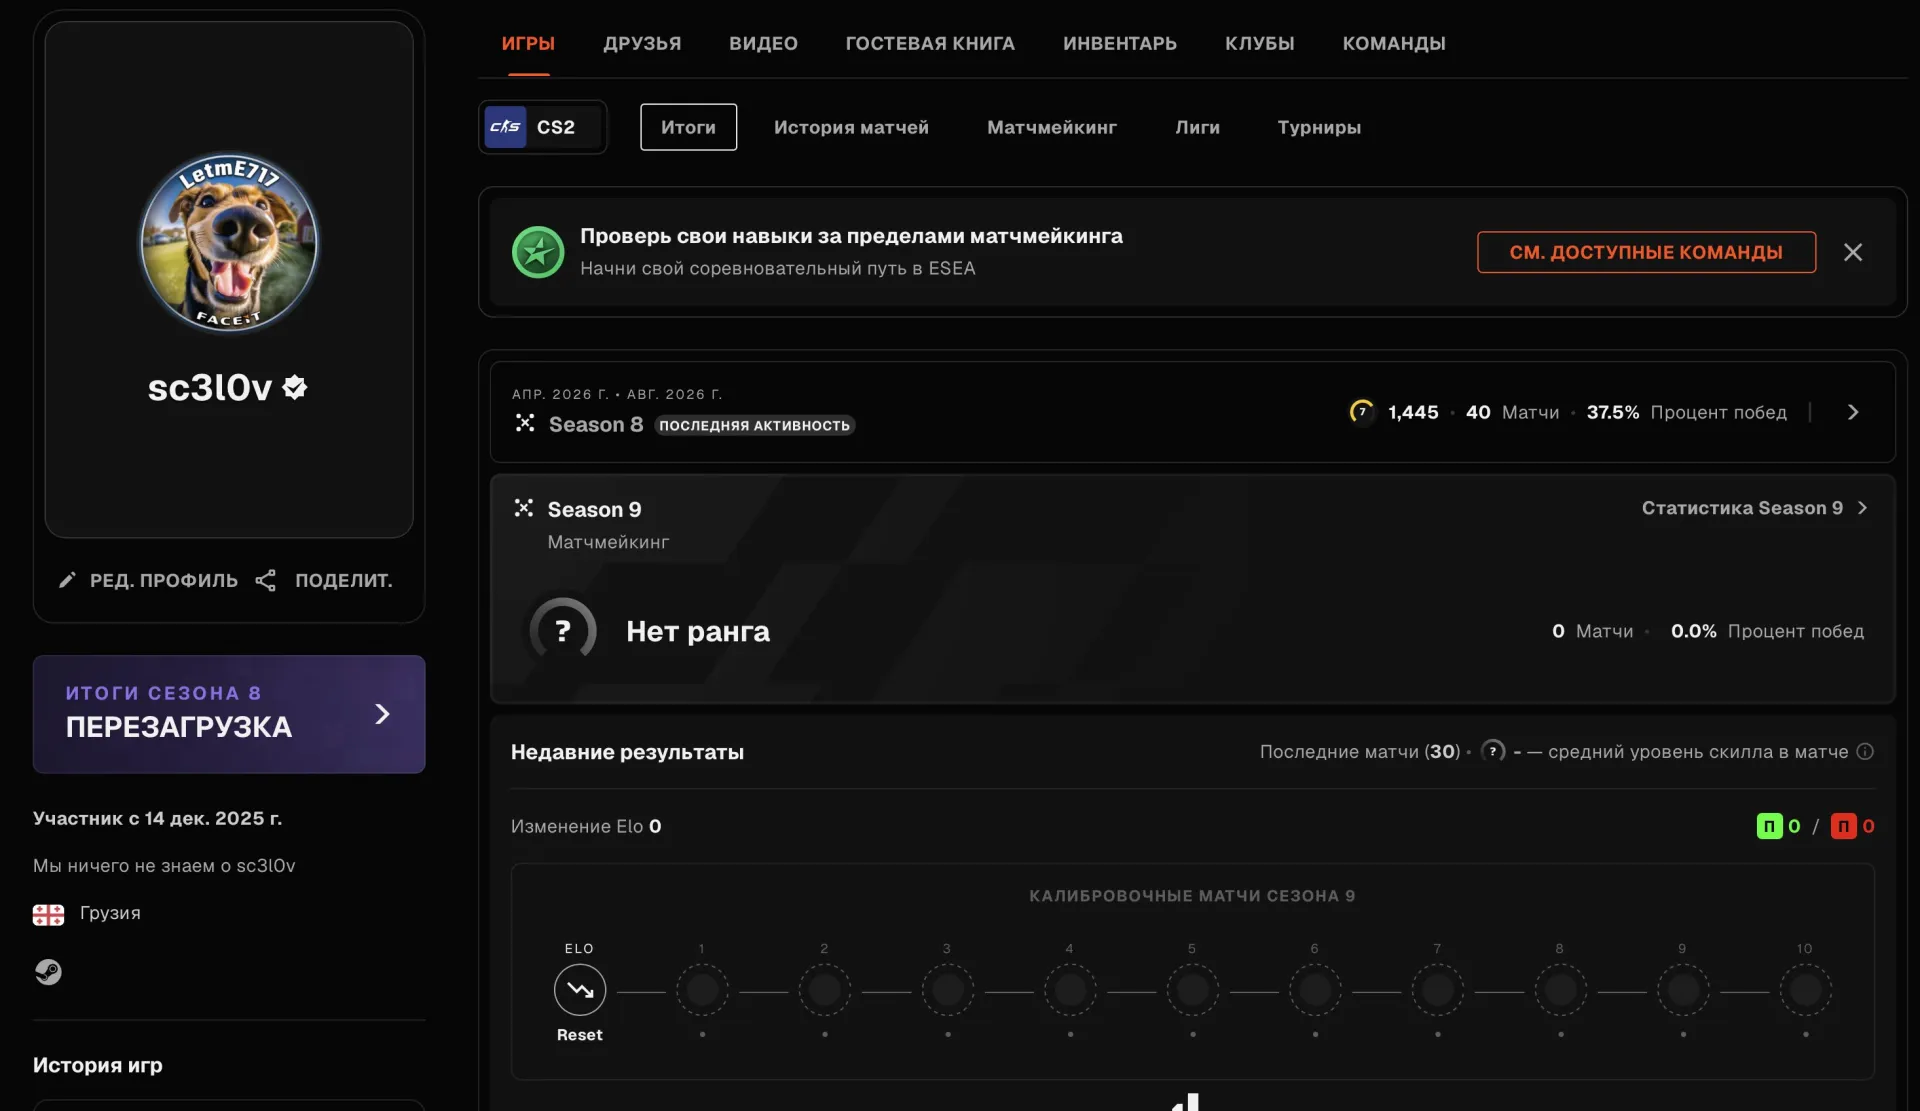The image size is (1920, 1111).
Task: Open the Steam account icon
Action: point(48,972)
